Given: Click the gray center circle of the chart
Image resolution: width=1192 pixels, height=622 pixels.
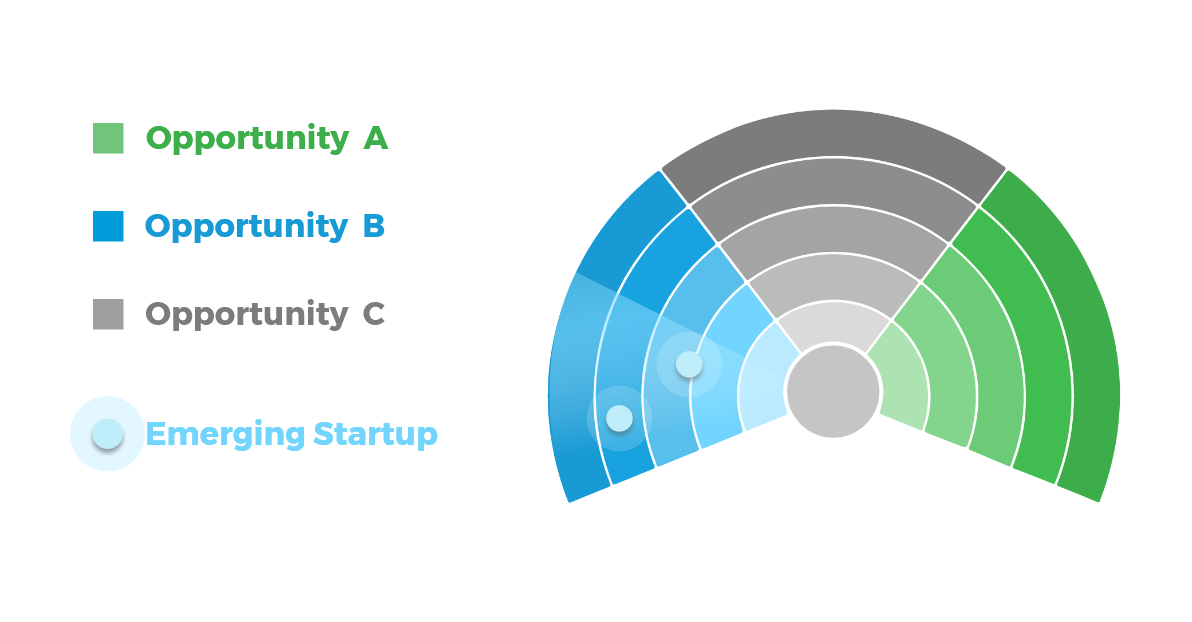Looking at the screenshot, I should 833,392.
